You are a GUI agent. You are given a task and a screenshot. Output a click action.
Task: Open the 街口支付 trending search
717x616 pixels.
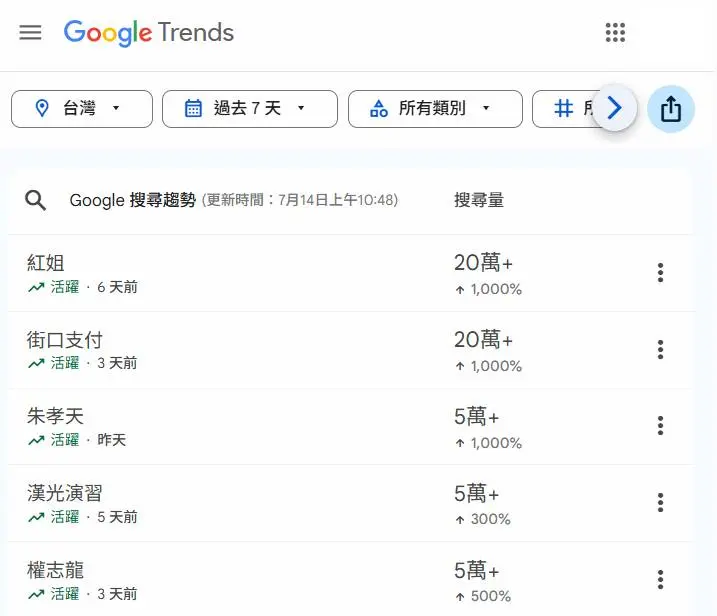tap(65, 340)
